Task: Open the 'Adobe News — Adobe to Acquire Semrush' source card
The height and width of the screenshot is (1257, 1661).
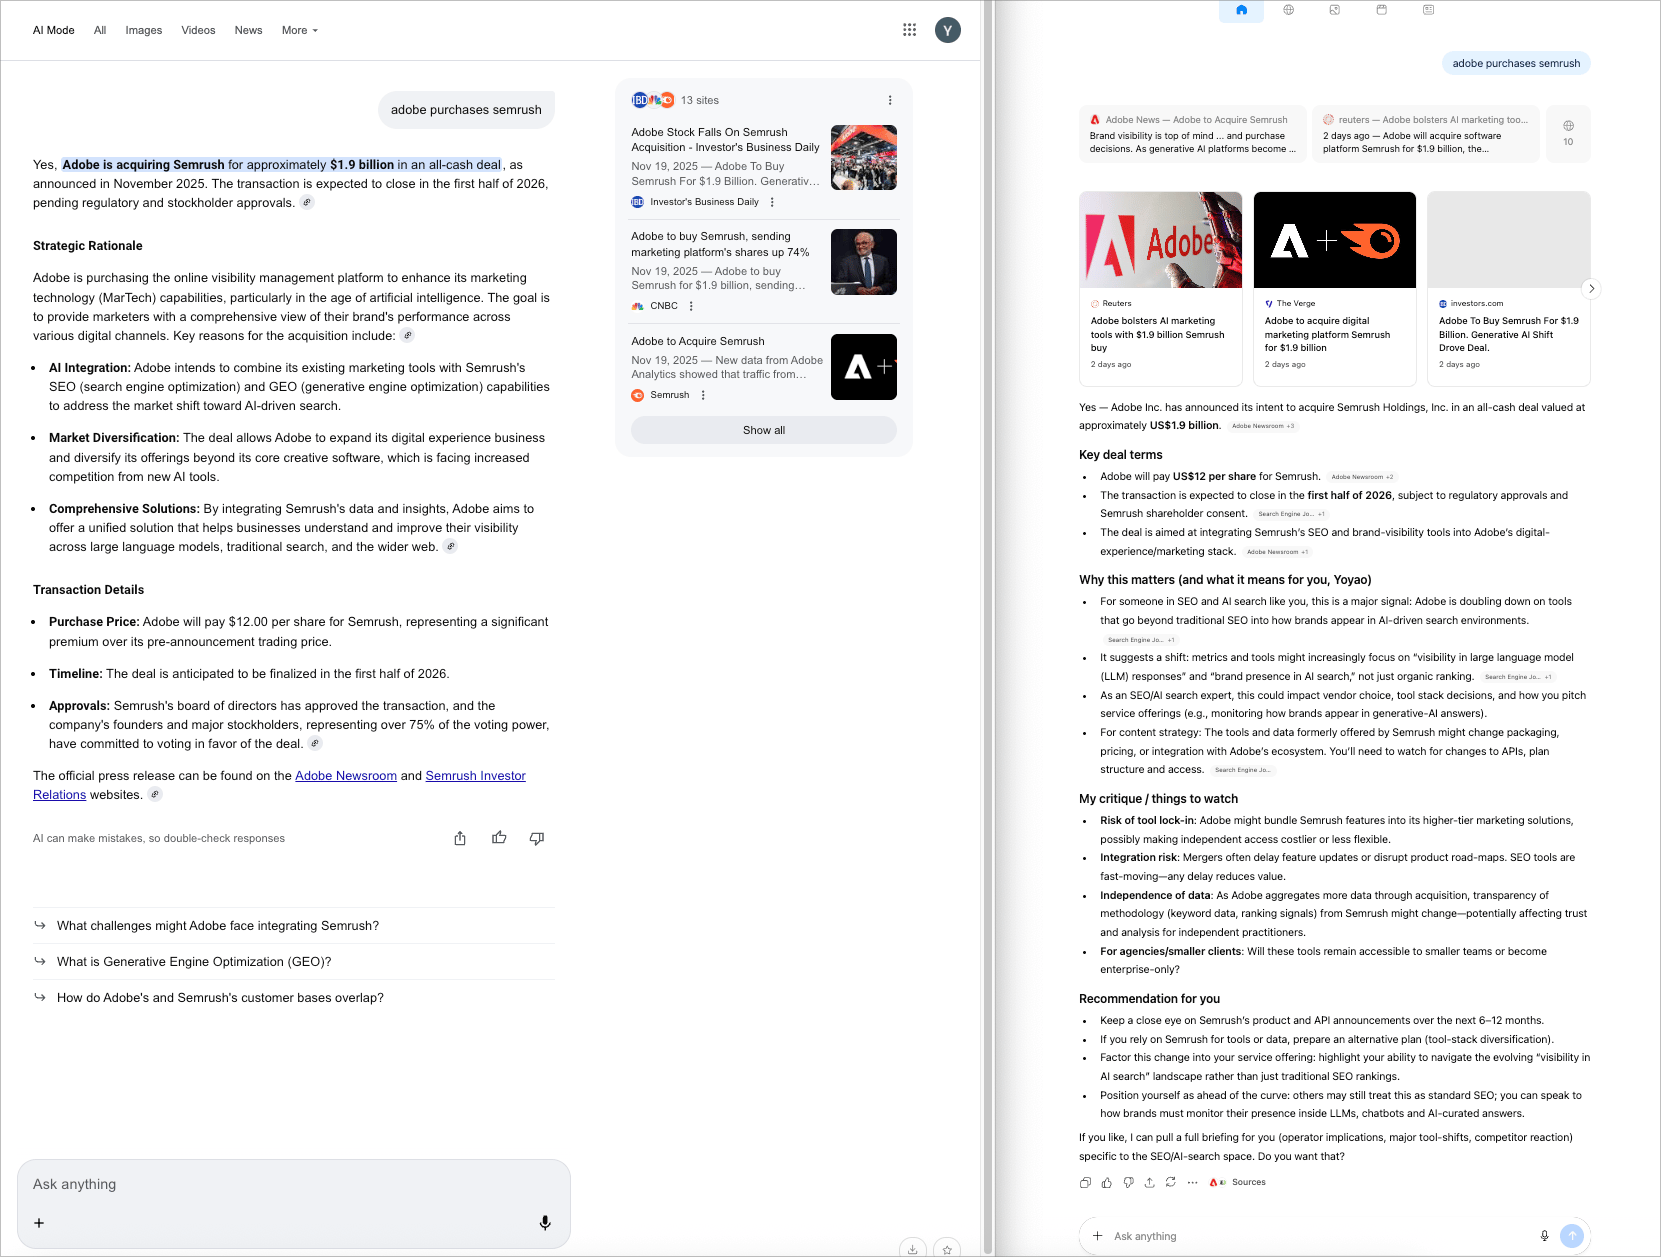Action: point(1193,134)
